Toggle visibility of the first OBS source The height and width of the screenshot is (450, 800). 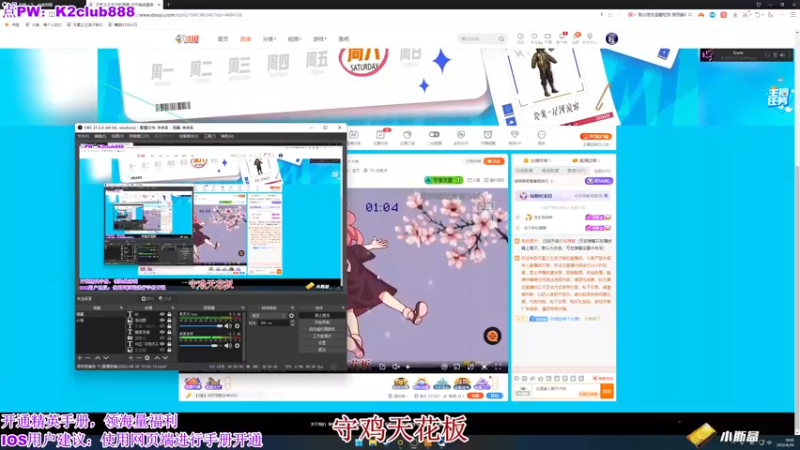click(162, 314)
